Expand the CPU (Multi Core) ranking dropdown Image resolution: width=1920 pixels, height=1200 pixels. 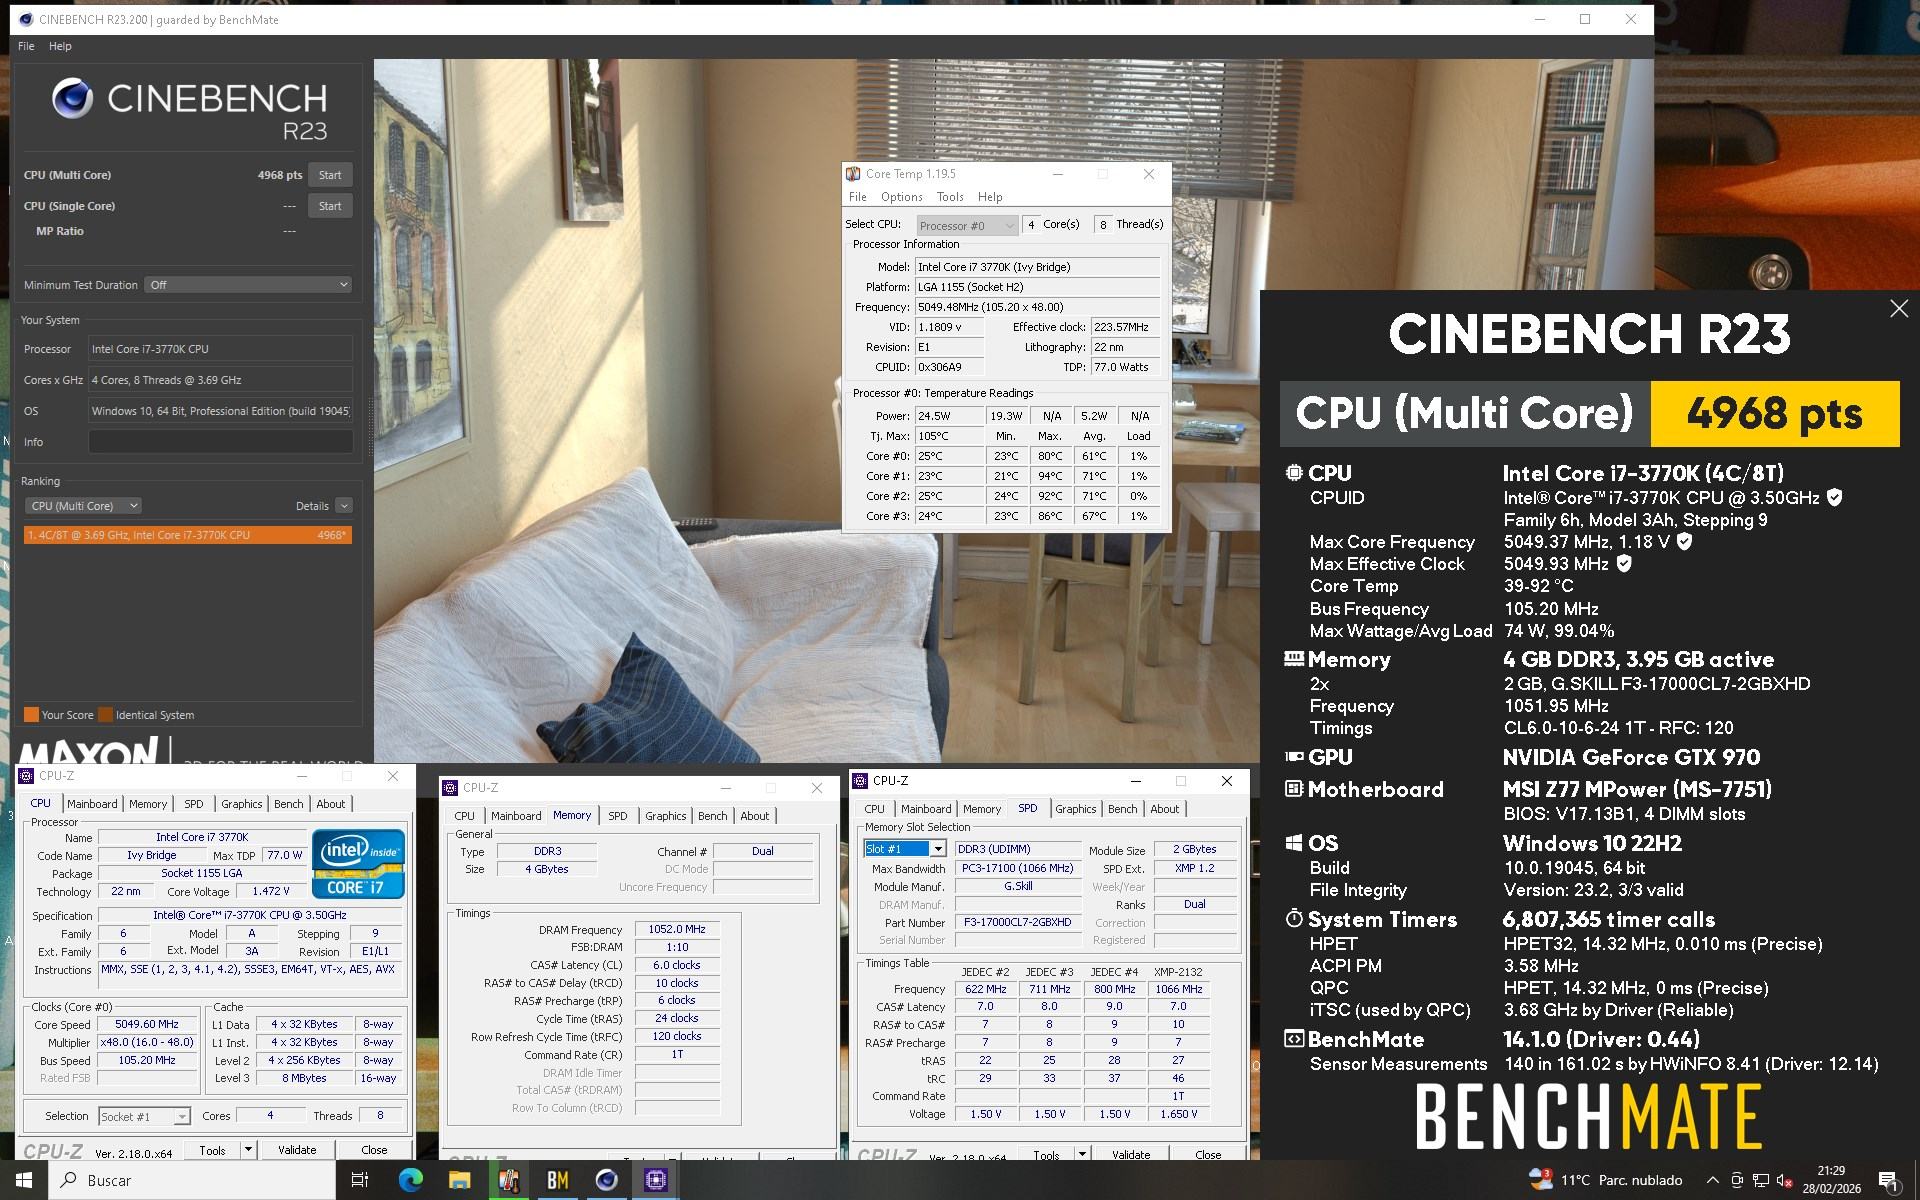click(84, 506)
